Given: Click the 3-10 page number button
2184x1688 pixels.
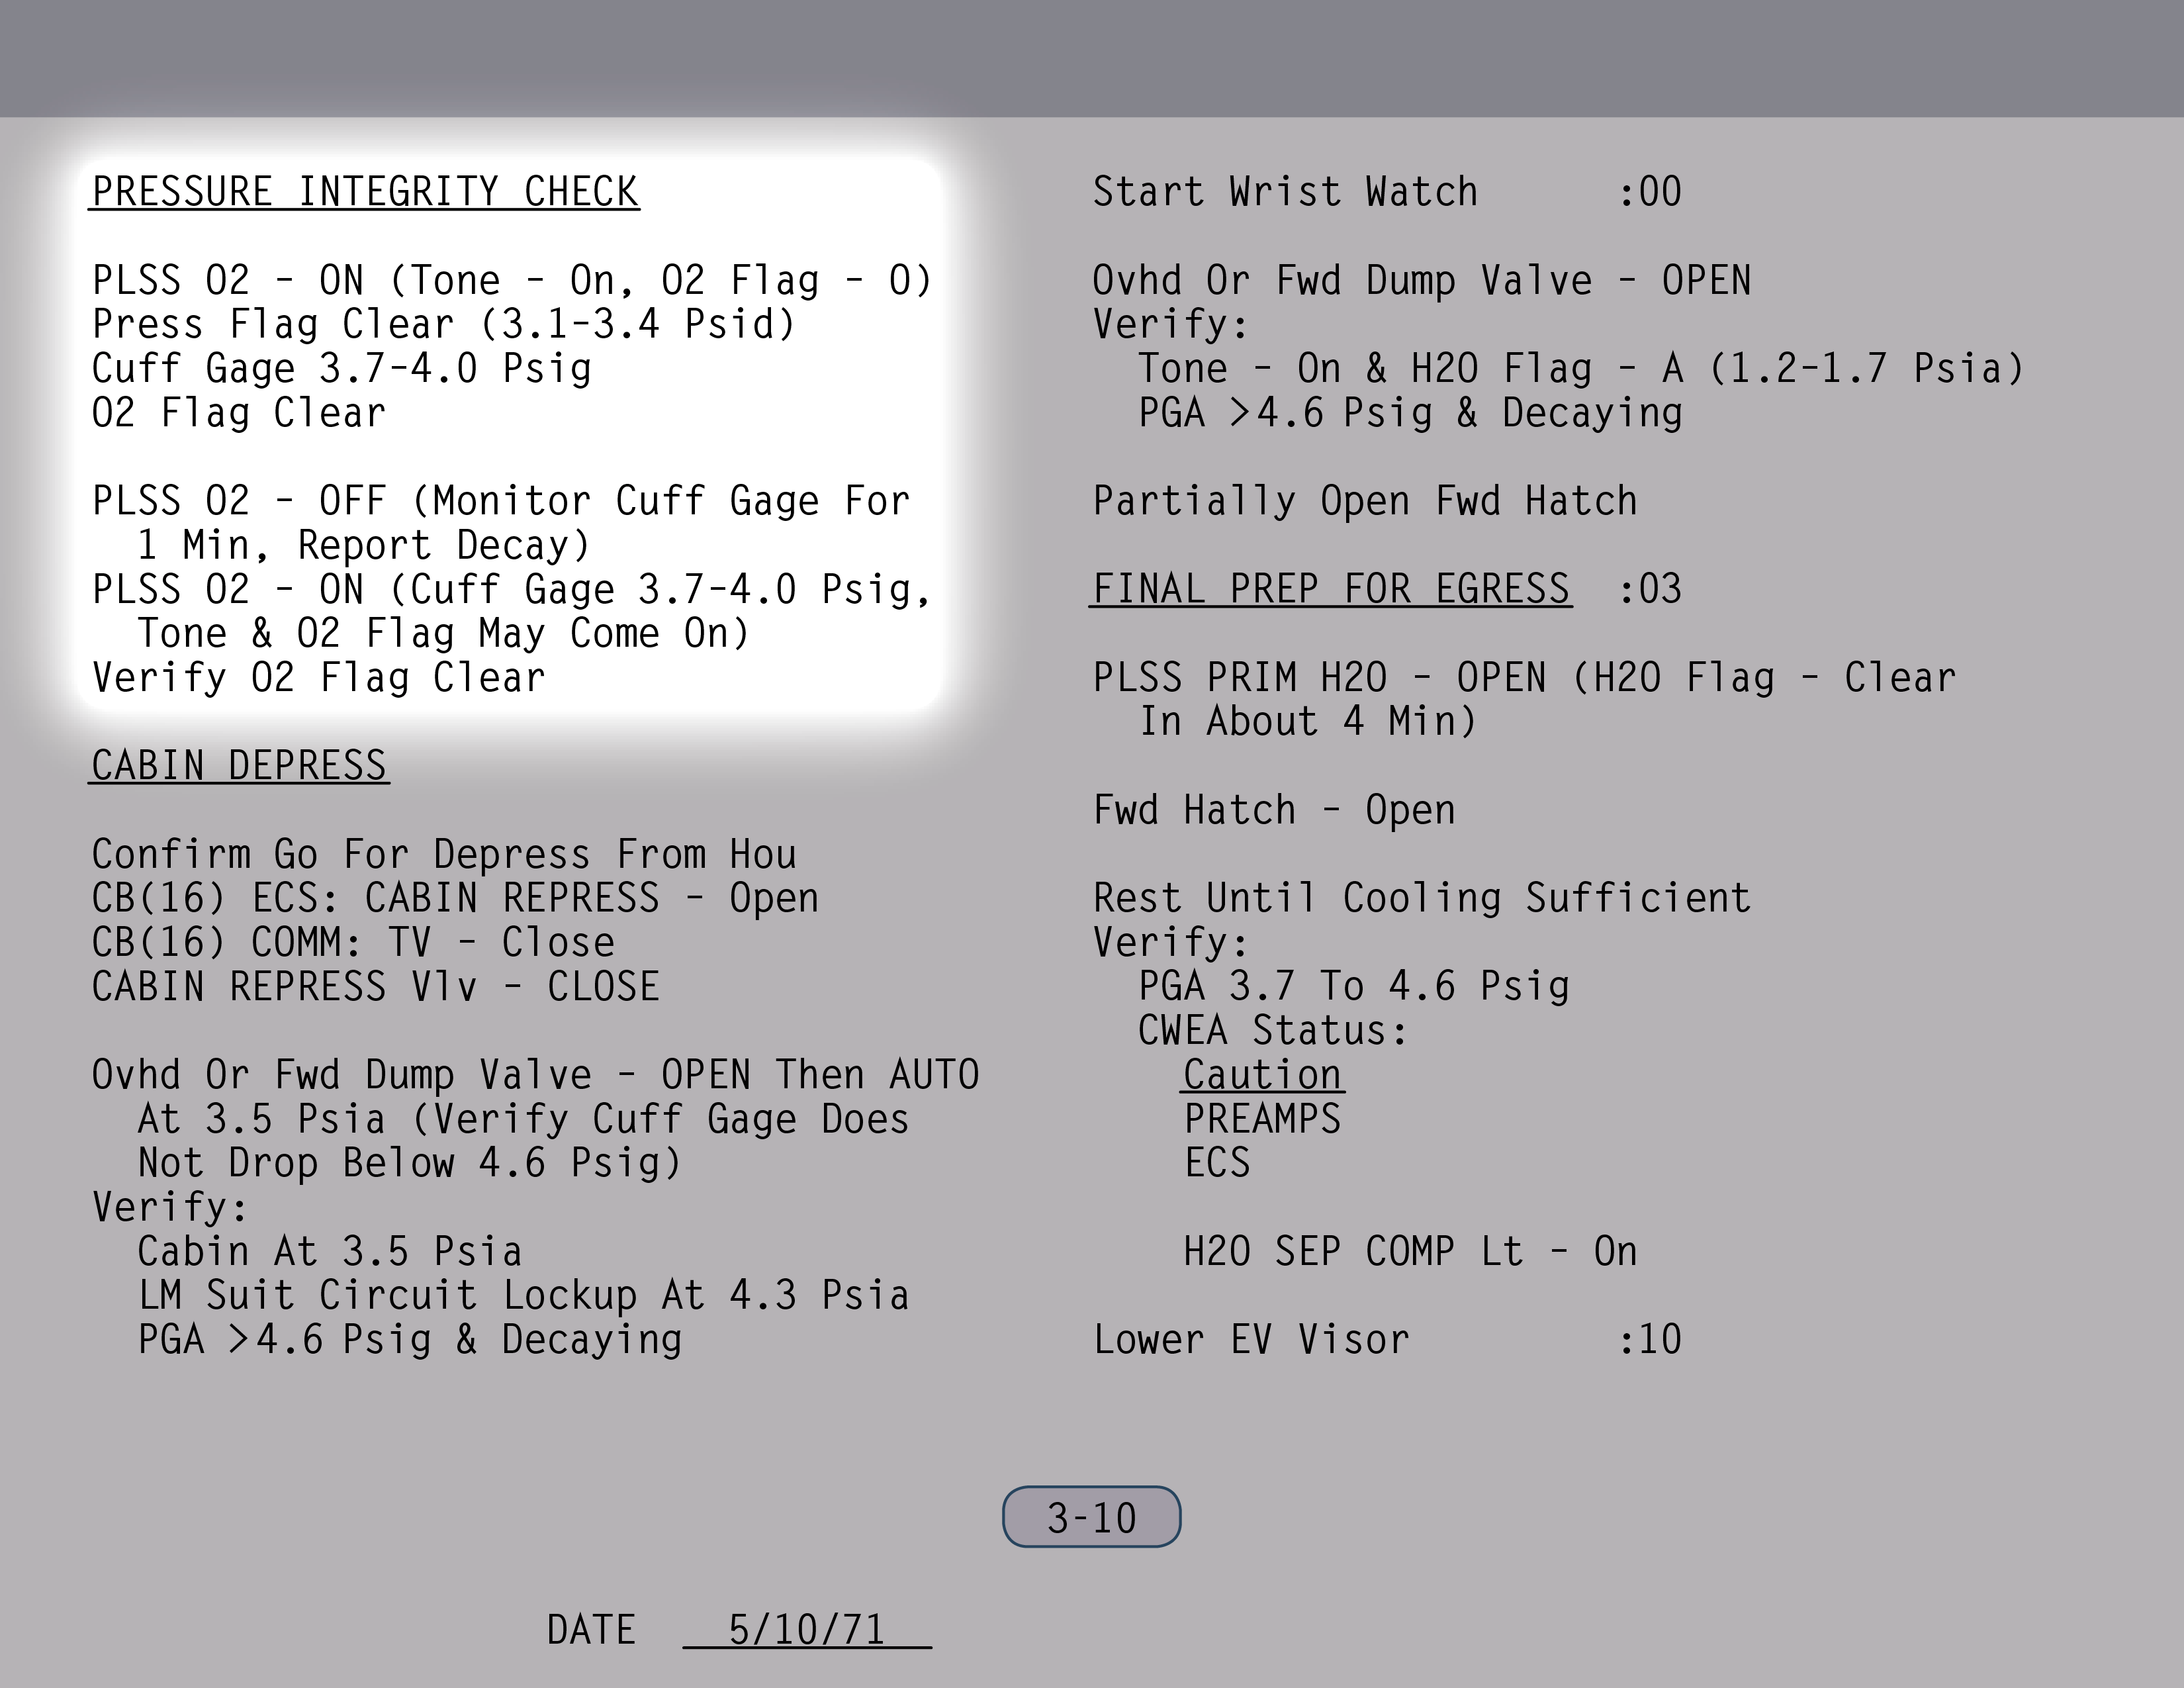Looking at the screenshot, I should 1091,1517.
